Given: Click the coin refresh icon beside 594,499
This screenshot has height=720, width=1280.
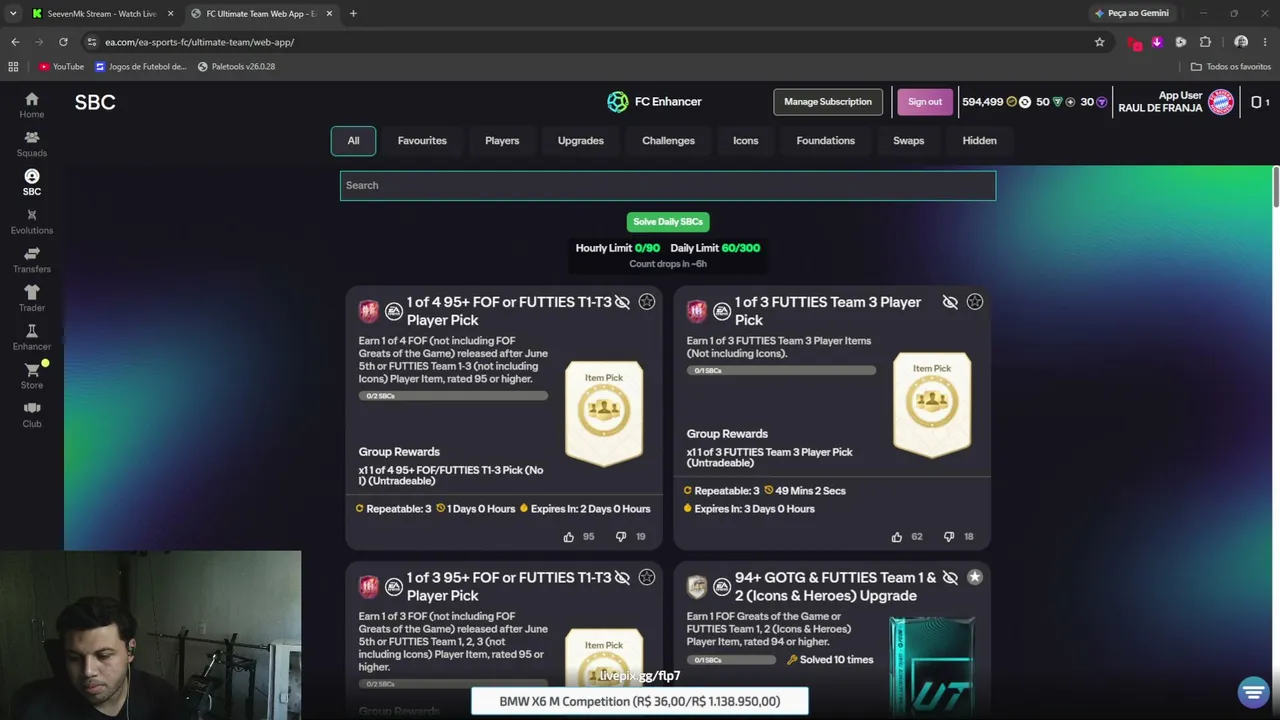Looking at the screenshot, I should pos(1024,102).
